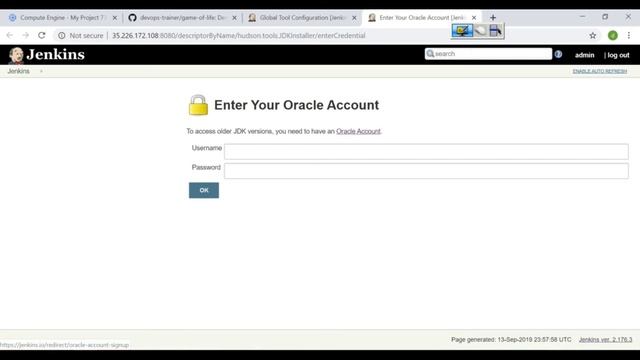Close the Compute Engine tab
640x360 pixels.
point(115,18)
